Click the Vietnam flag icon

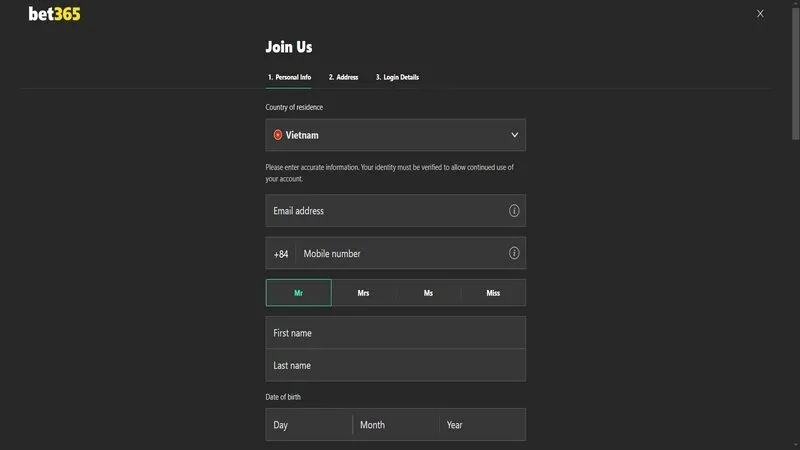pos(278,135)
